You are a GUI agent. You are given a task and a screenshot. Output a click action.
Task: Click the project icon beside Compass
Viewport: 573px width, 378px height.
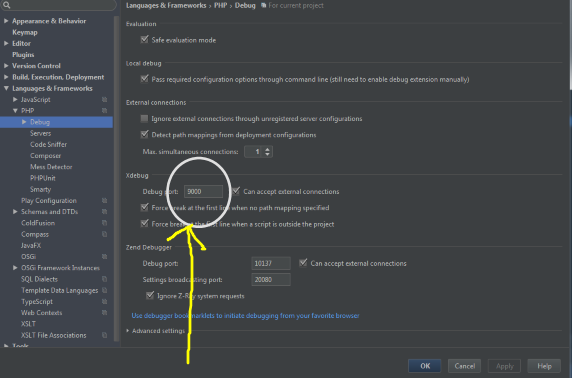click(105, 234)
